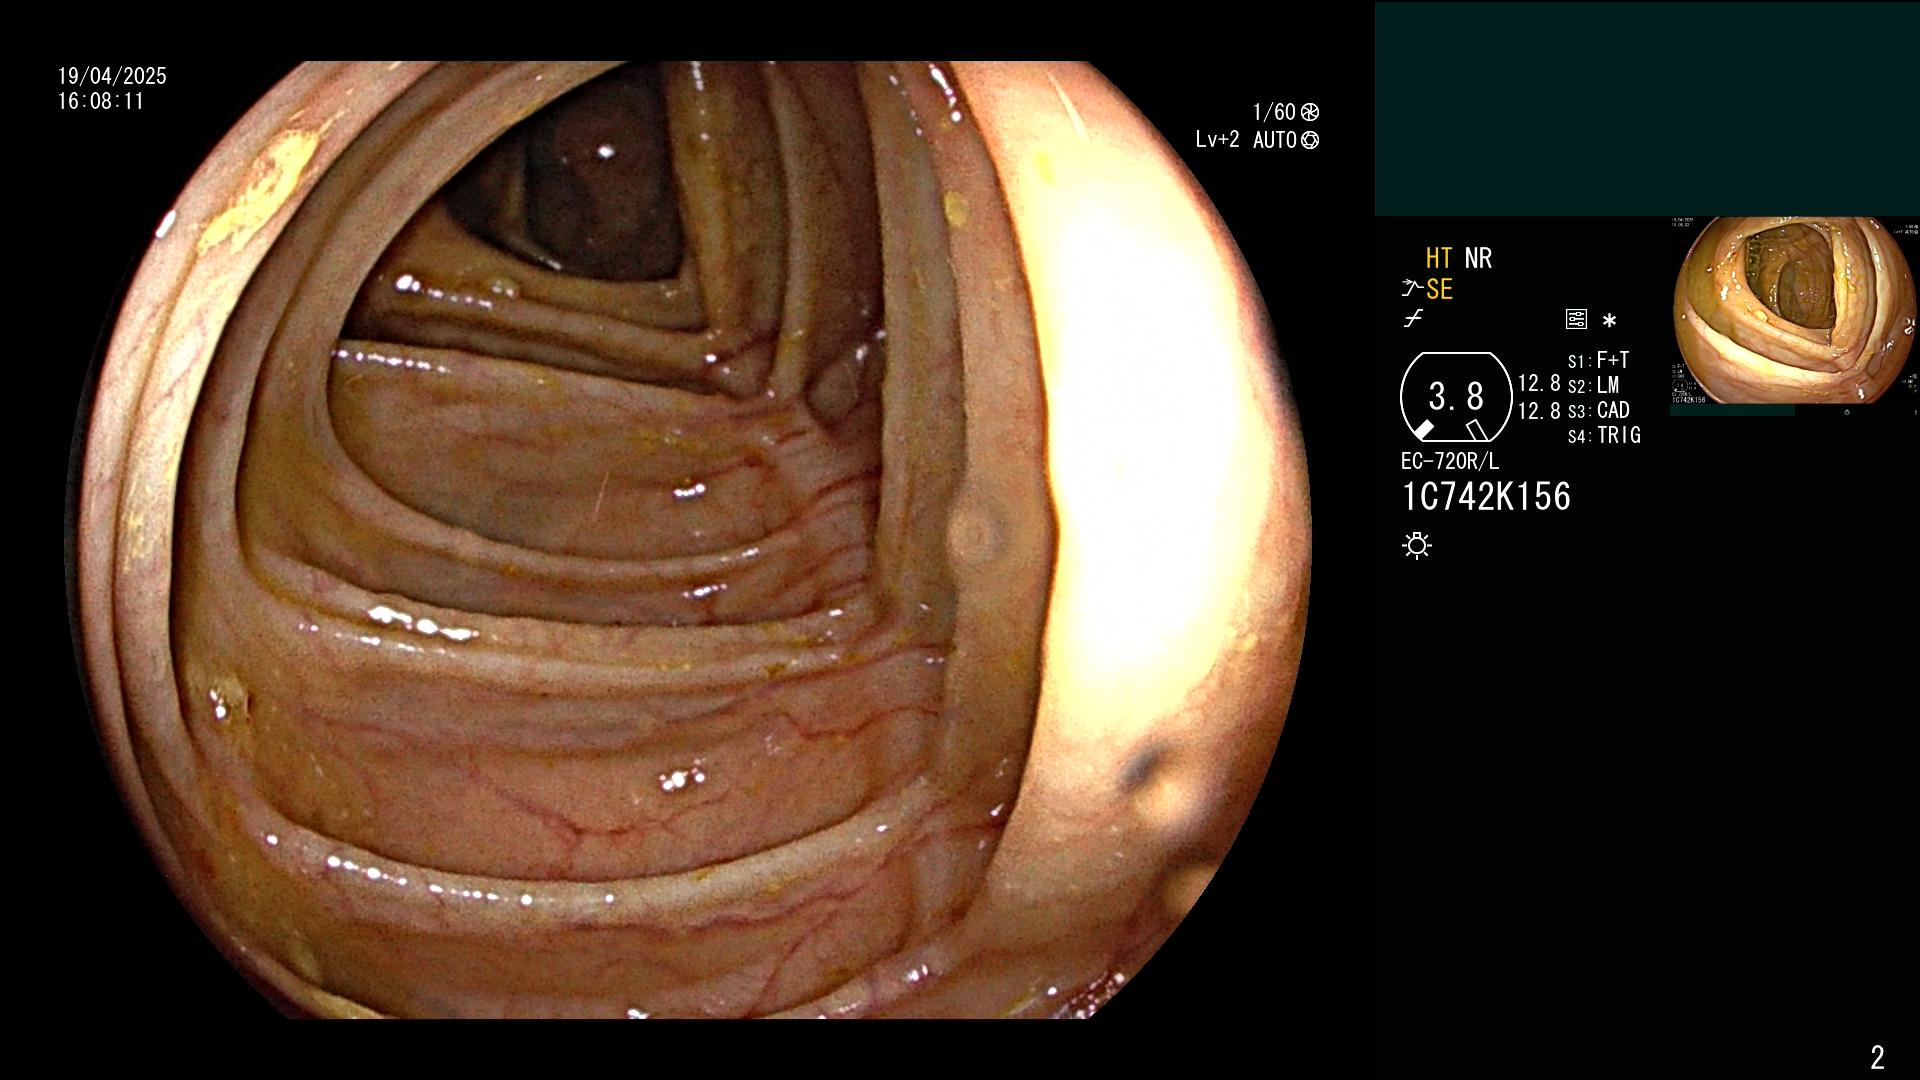This screenshot has width=1920, height=1080.
Task: Click the lower 12.8 diameter value
Action: click(x=1539, y=410)
